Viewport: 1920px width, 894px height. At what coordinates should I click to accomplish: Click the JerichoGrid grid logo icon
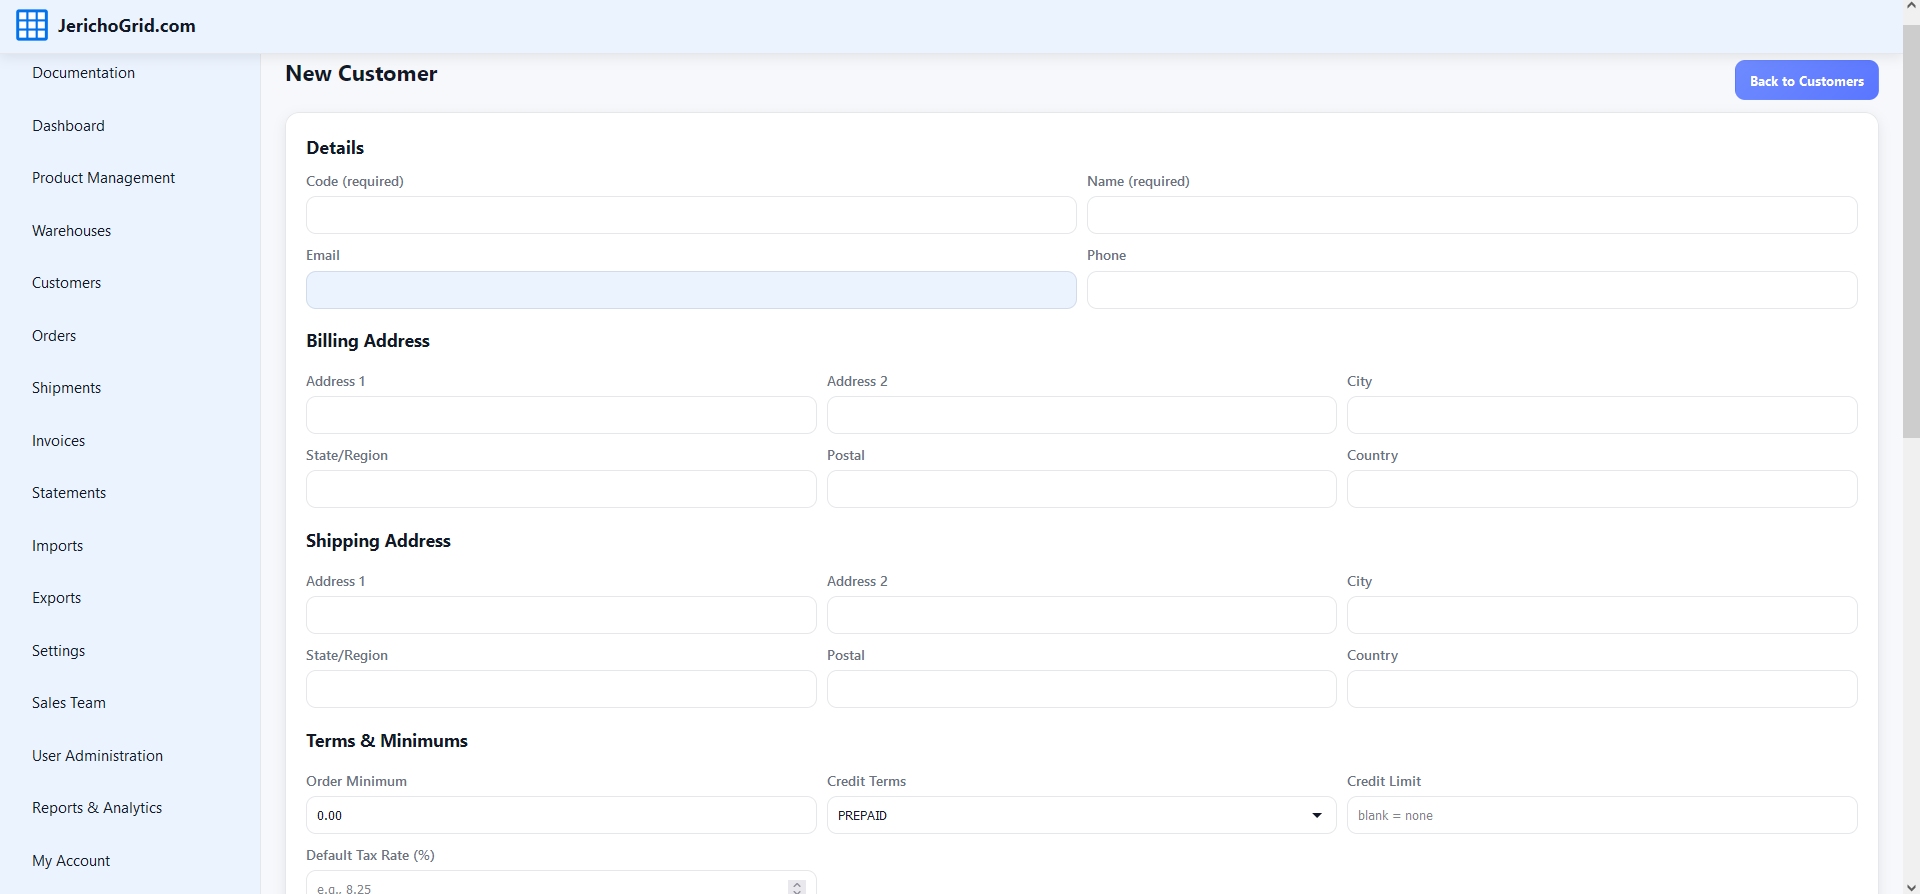click(x=32, y=26)
